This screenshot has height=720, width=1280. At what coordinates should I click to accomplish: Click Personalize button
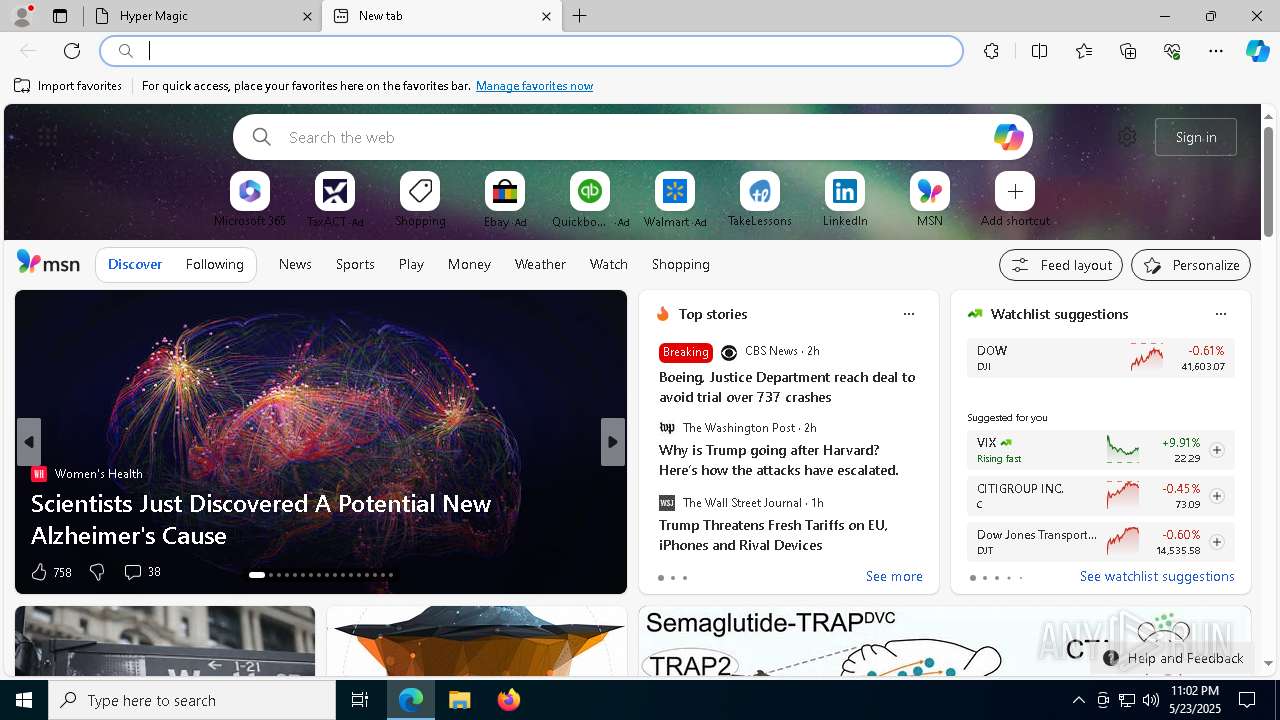coord(1191,265)
